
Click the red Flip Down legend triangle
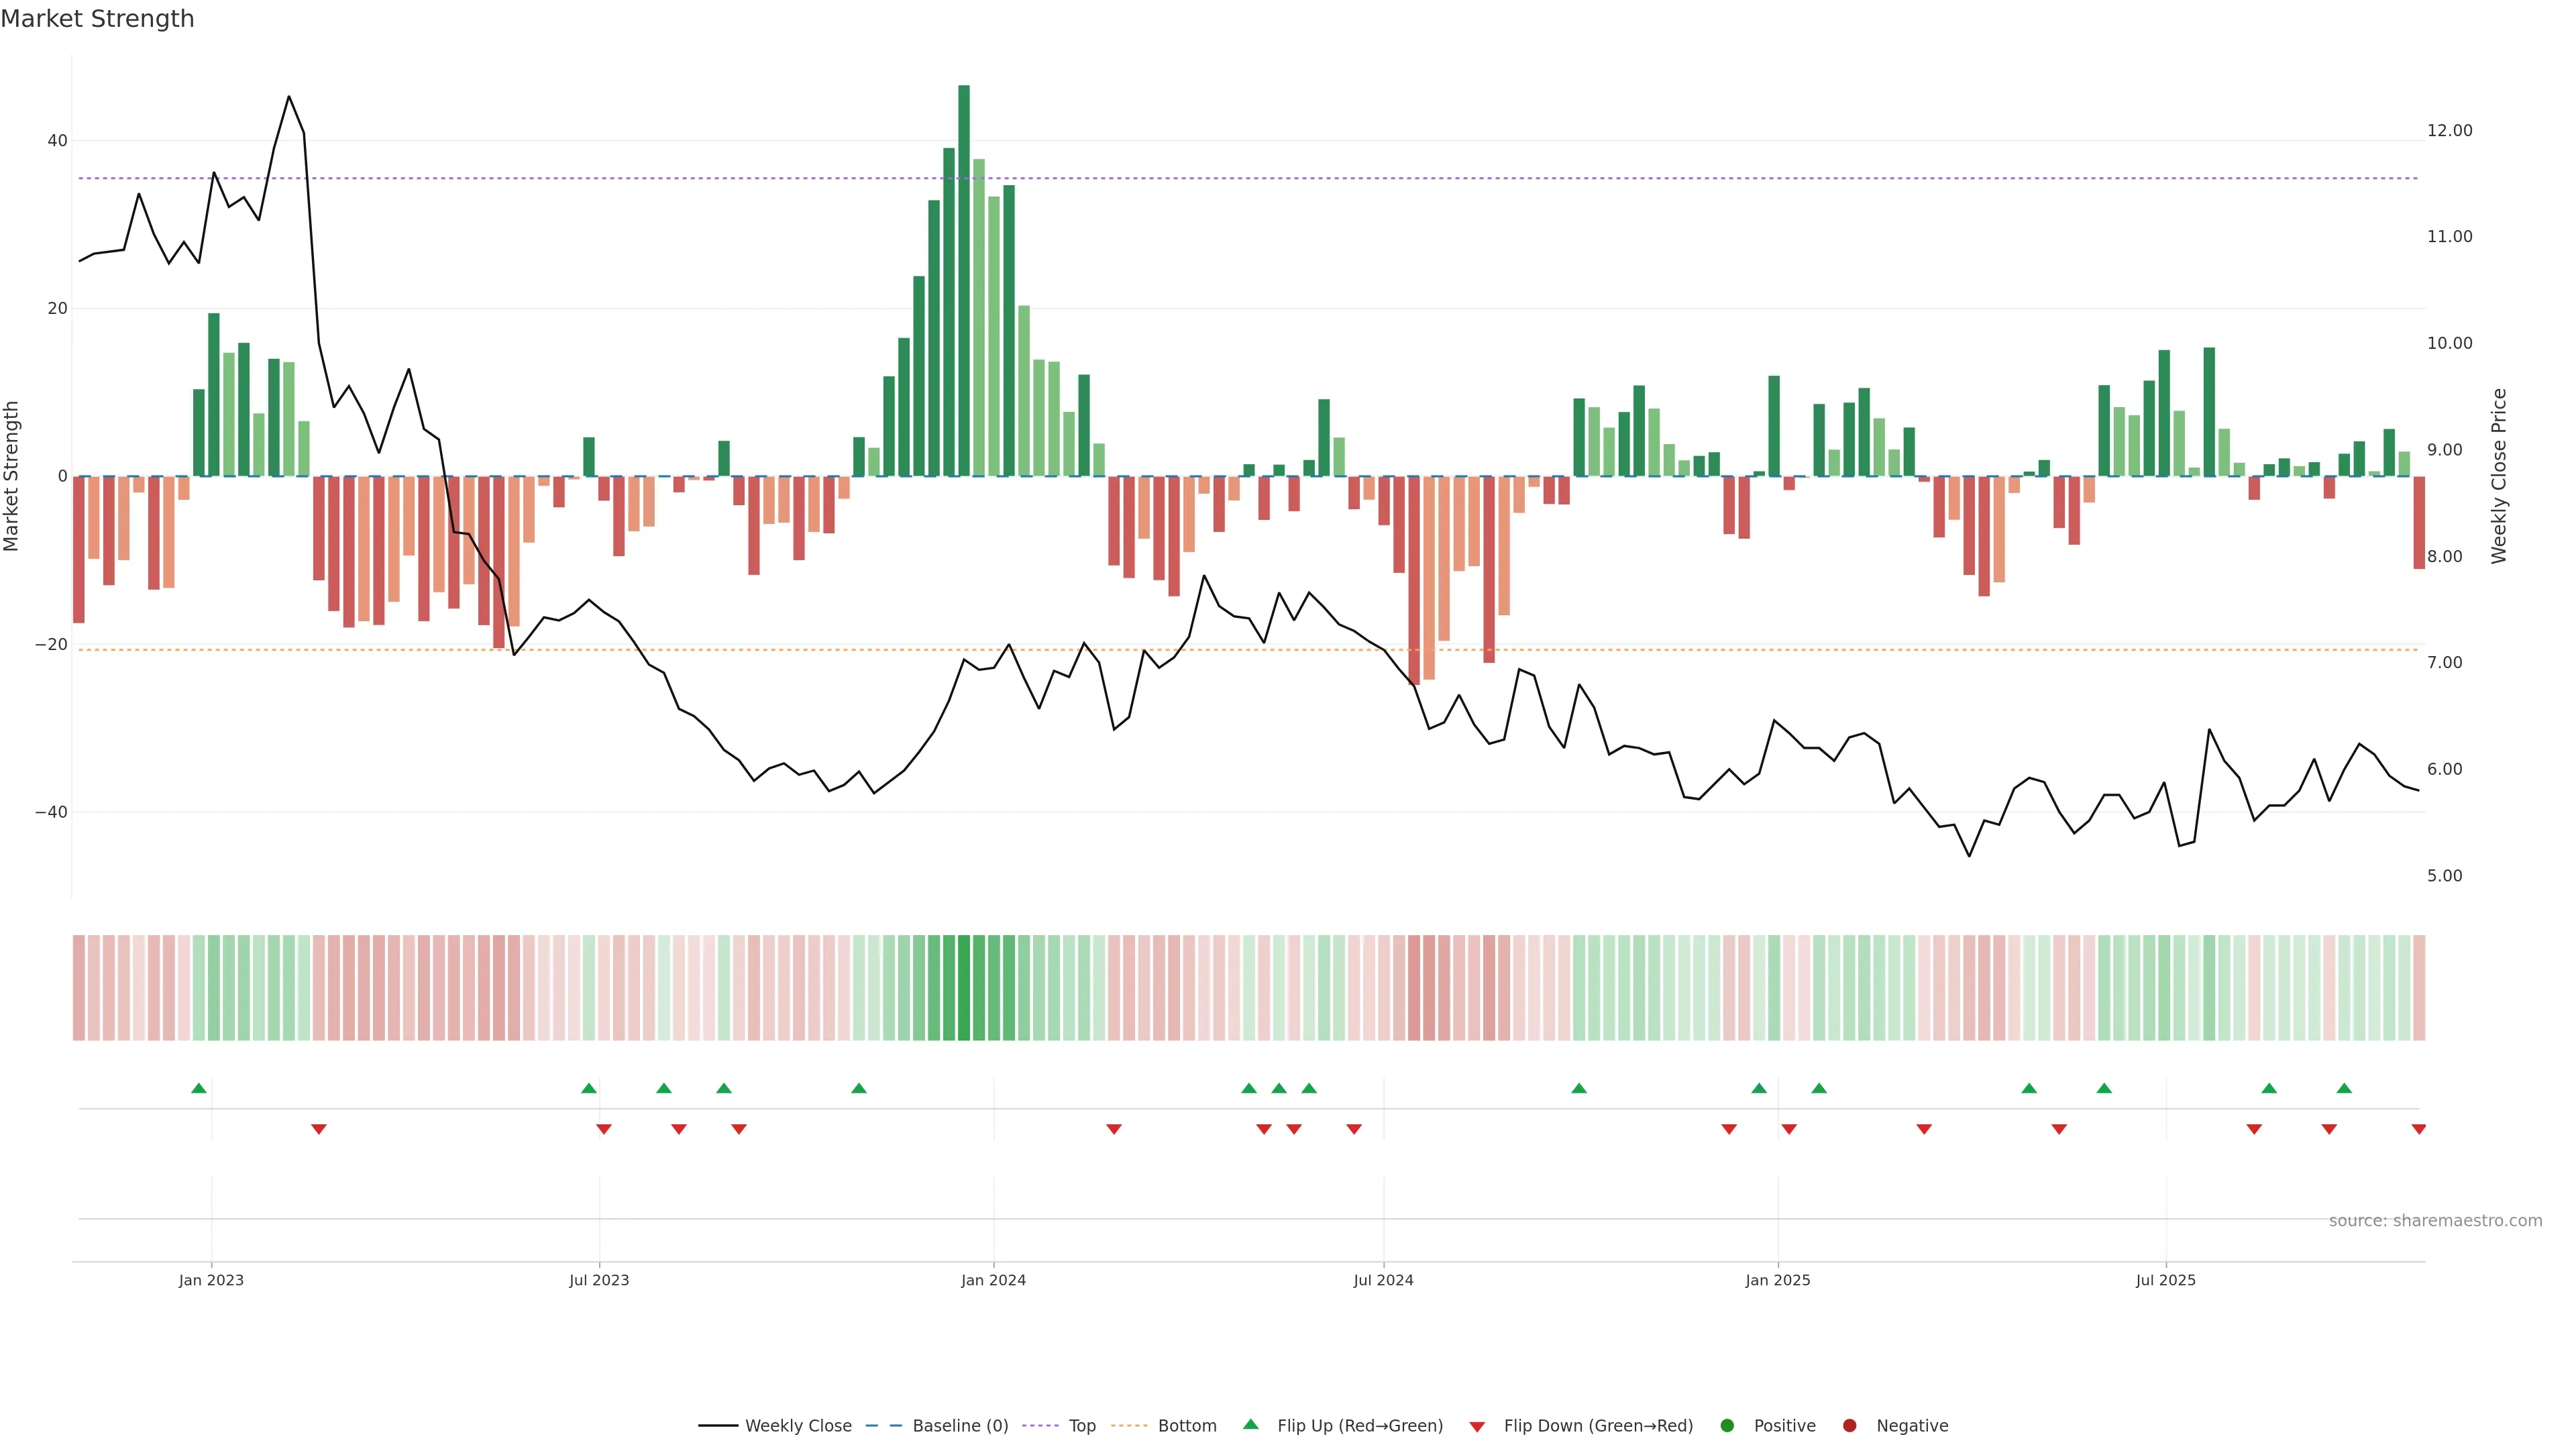(x=1477, y=1427)
